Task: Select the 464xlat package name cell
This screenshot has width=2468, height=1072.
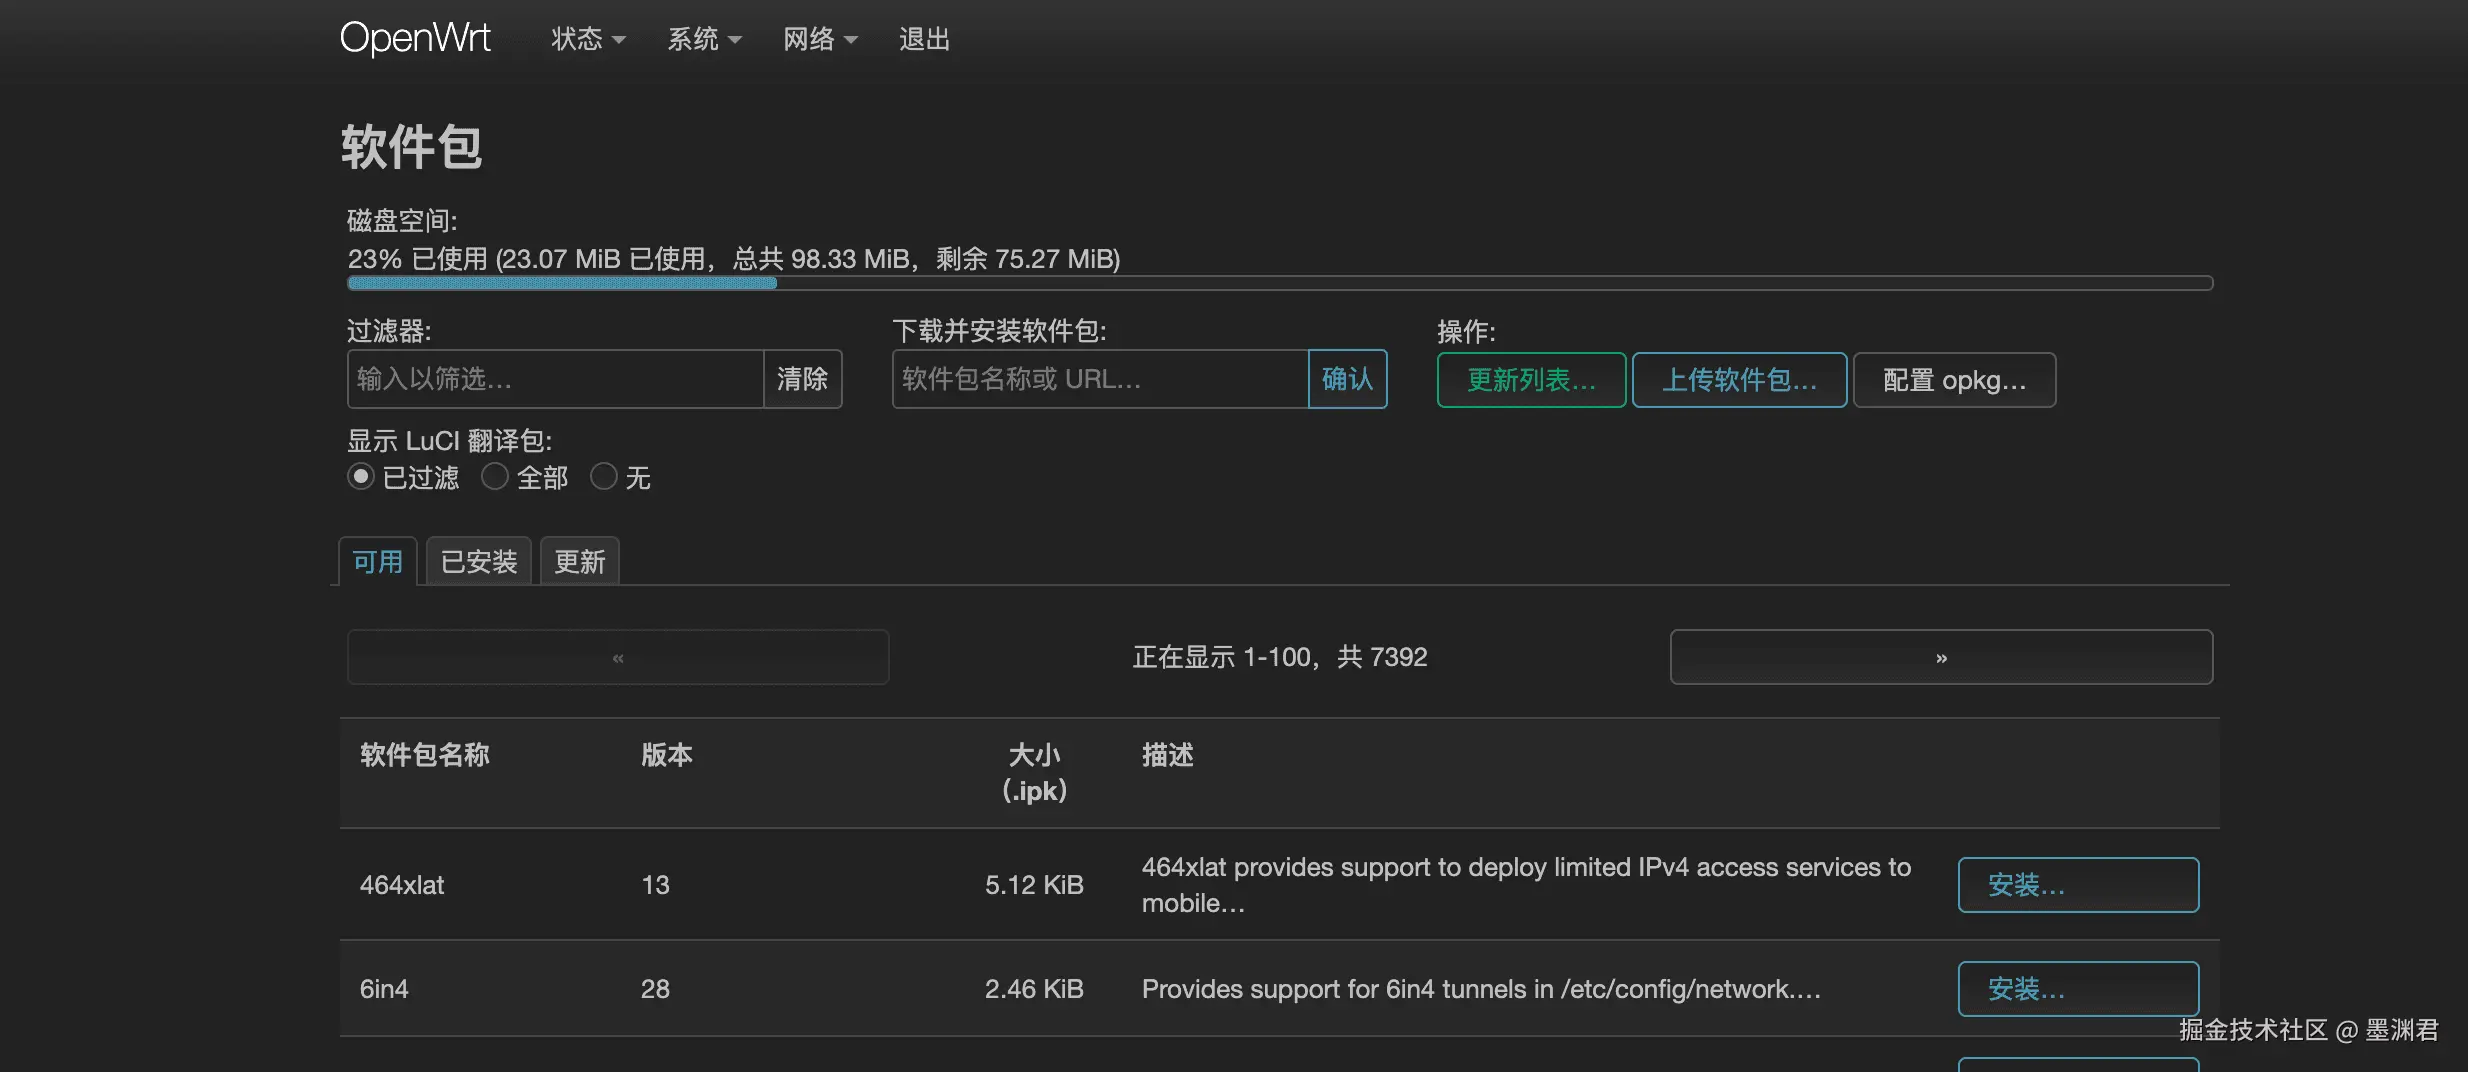Action: click(402, 885)
